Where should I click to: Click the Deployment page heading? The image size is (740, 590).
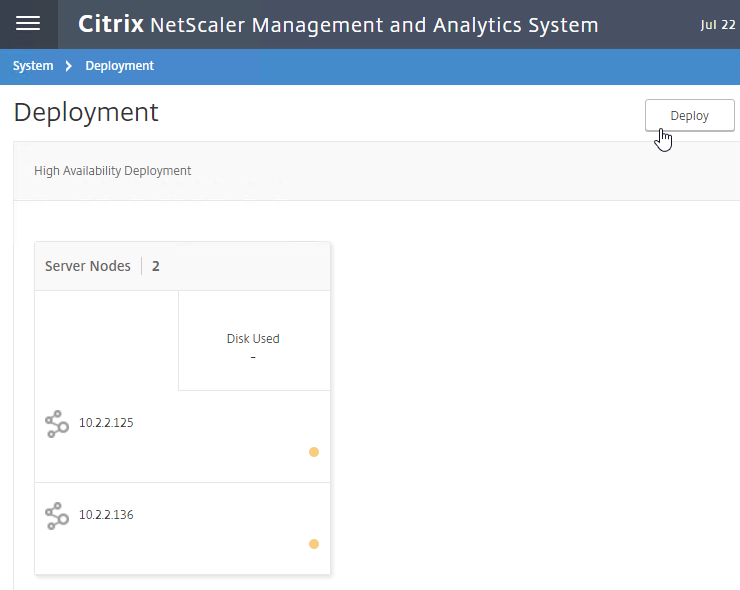(86, 113)
